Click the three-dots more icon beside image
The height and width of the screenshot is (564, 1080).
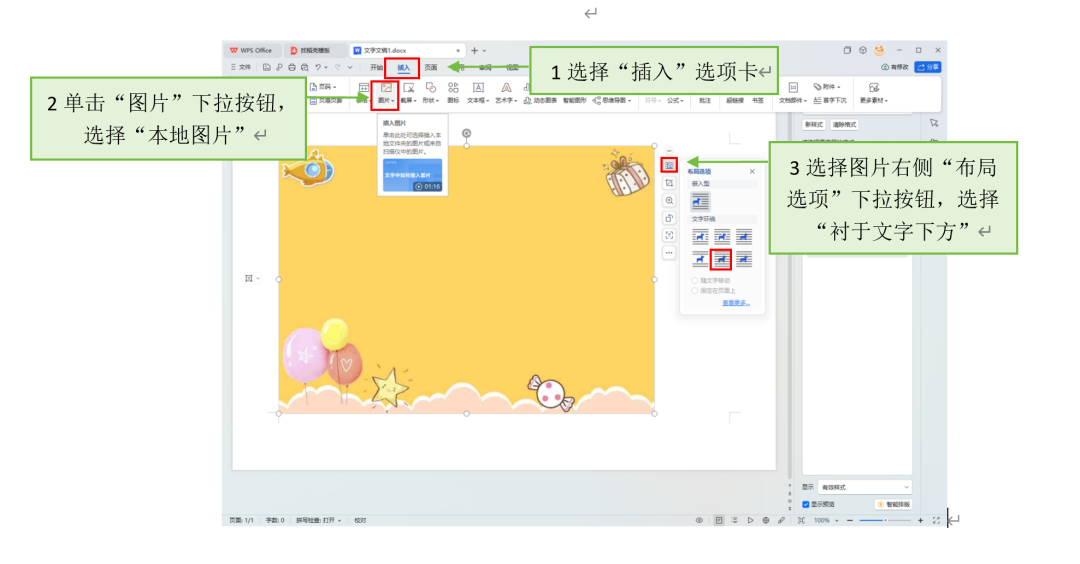[x=669, y=253]
